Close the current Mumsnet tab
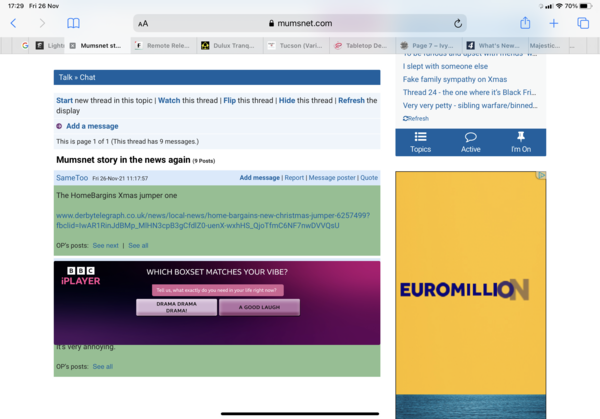This screenshot has height=419, width=600. point(72,45)
